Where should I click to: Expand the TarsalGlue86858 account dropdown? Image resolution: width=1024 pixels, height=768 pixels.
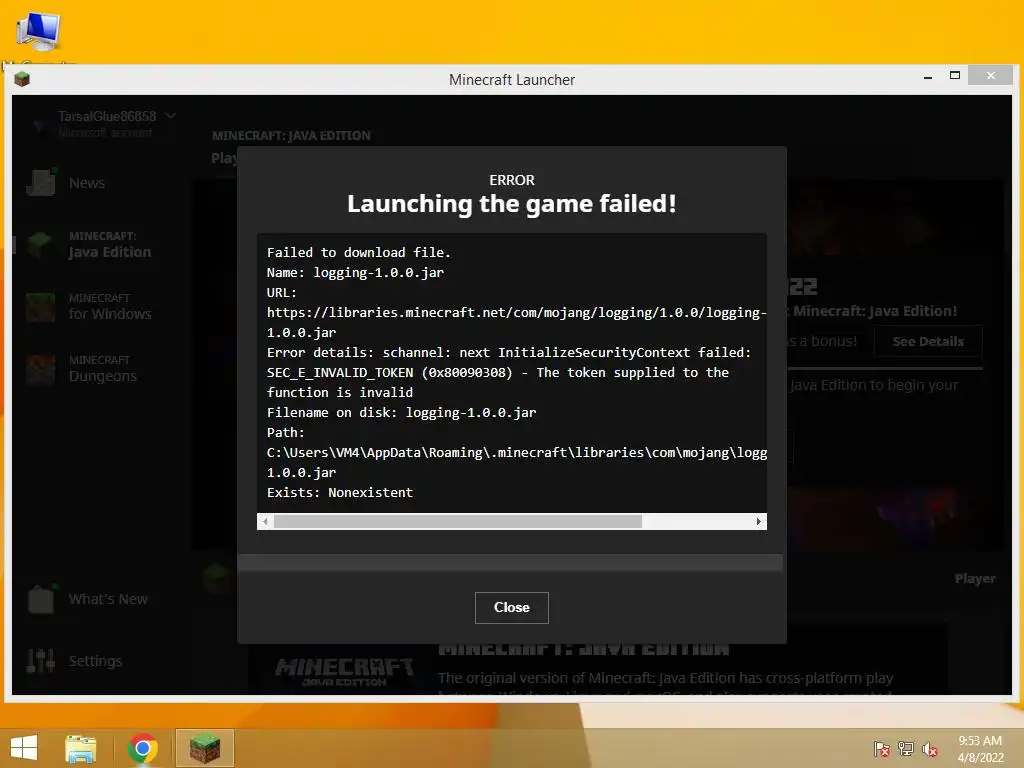tap(170, 116)
